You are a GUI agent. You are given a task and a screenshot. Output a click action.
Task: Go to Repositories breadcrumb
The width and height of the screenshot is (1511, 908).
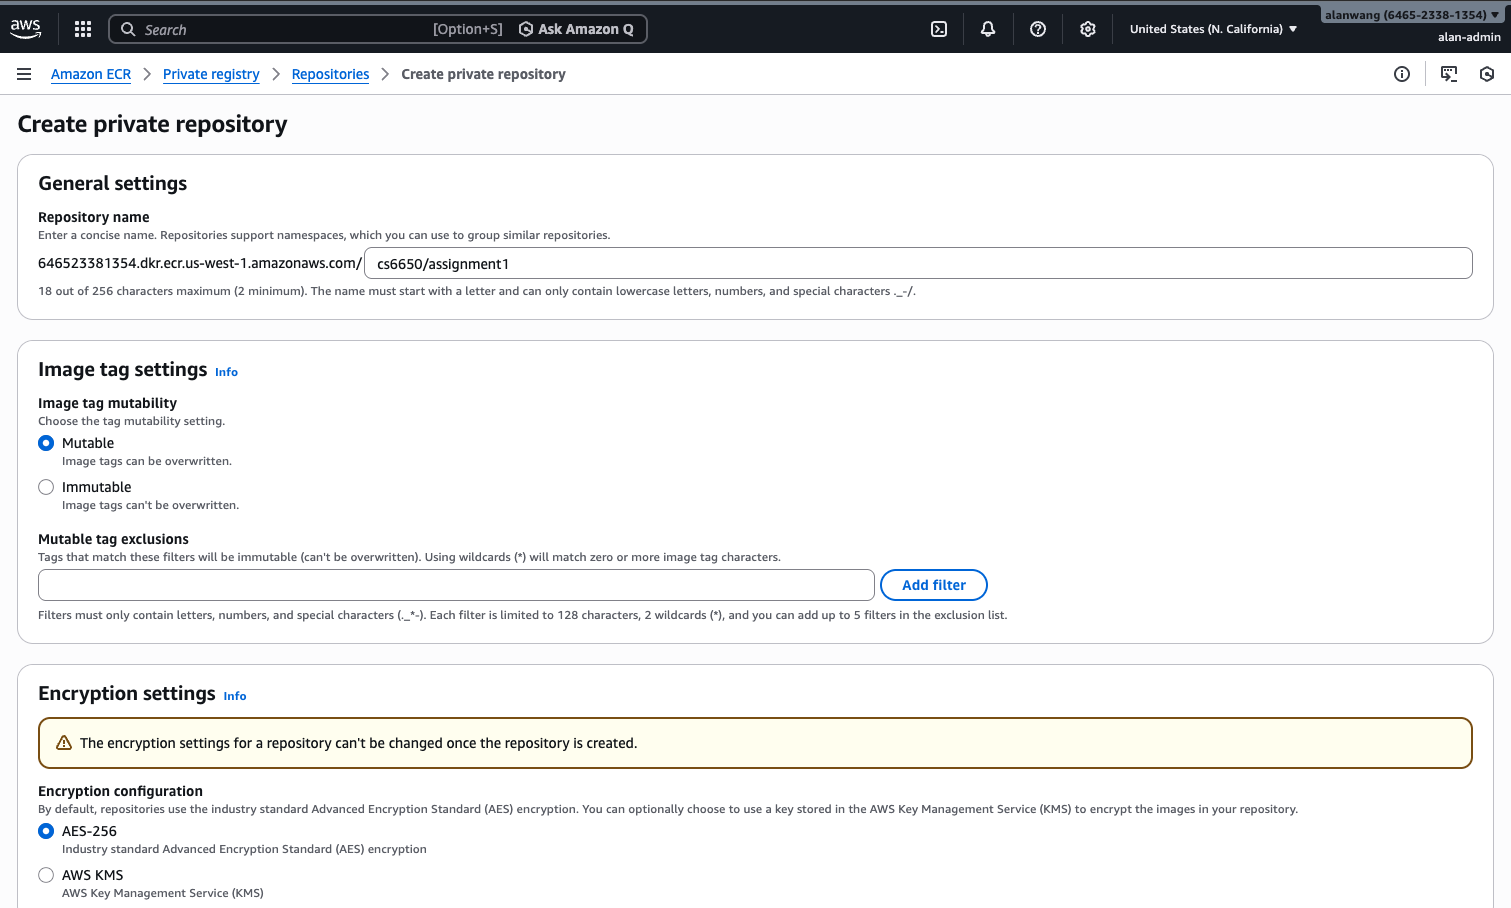pos(330,74)
